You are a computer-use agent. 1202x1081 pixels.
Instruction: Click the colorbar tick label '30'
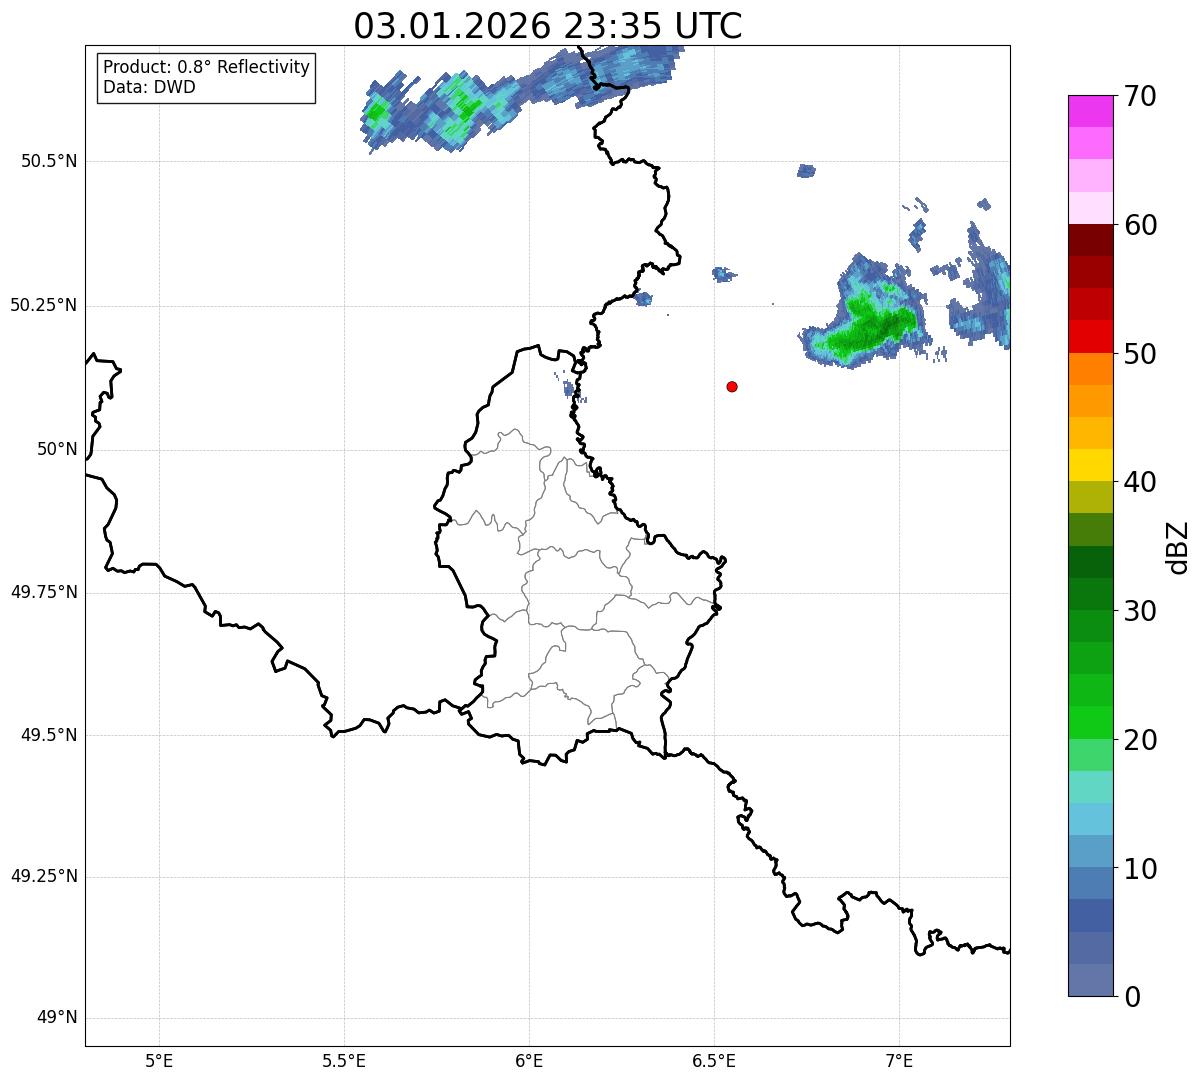click(1140, 611)
